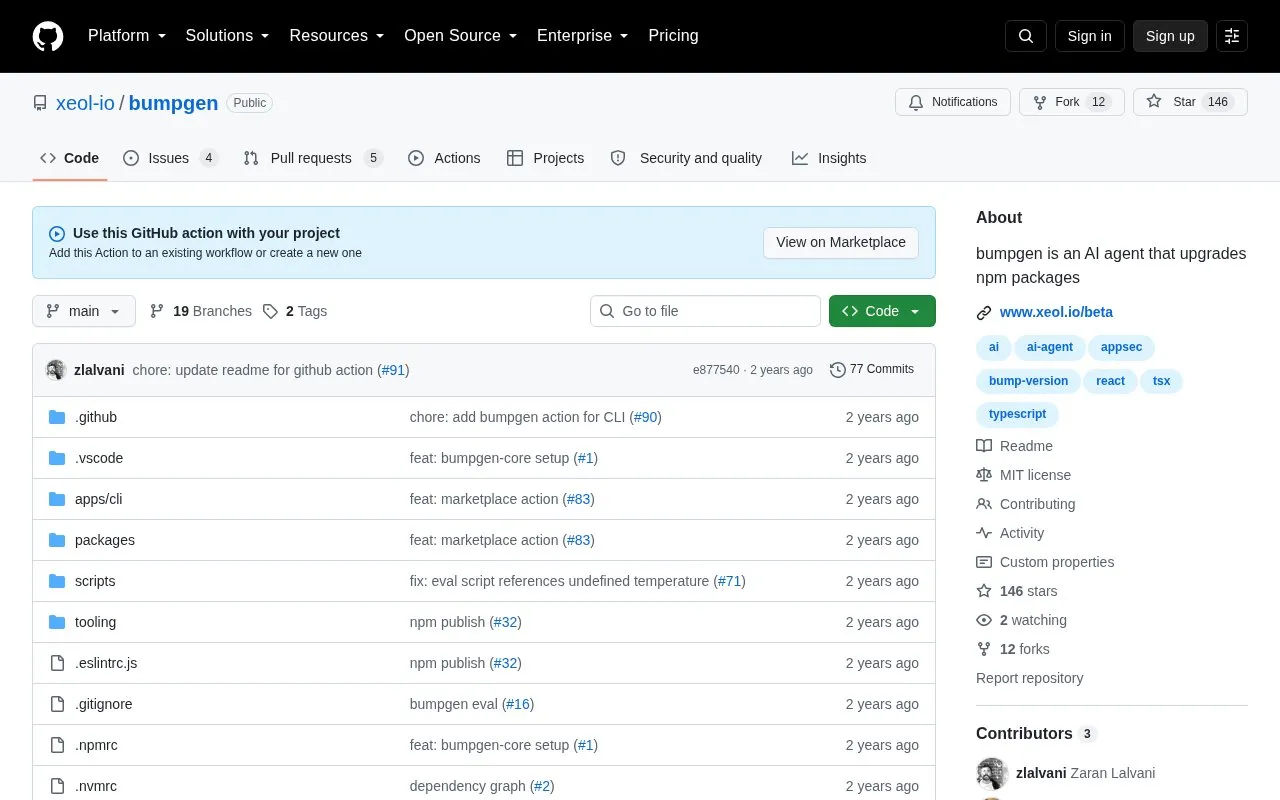Click the MIT license scale icon
Image resolution: width=1280 pixels, height=800 pixels.
pos(984,475)
